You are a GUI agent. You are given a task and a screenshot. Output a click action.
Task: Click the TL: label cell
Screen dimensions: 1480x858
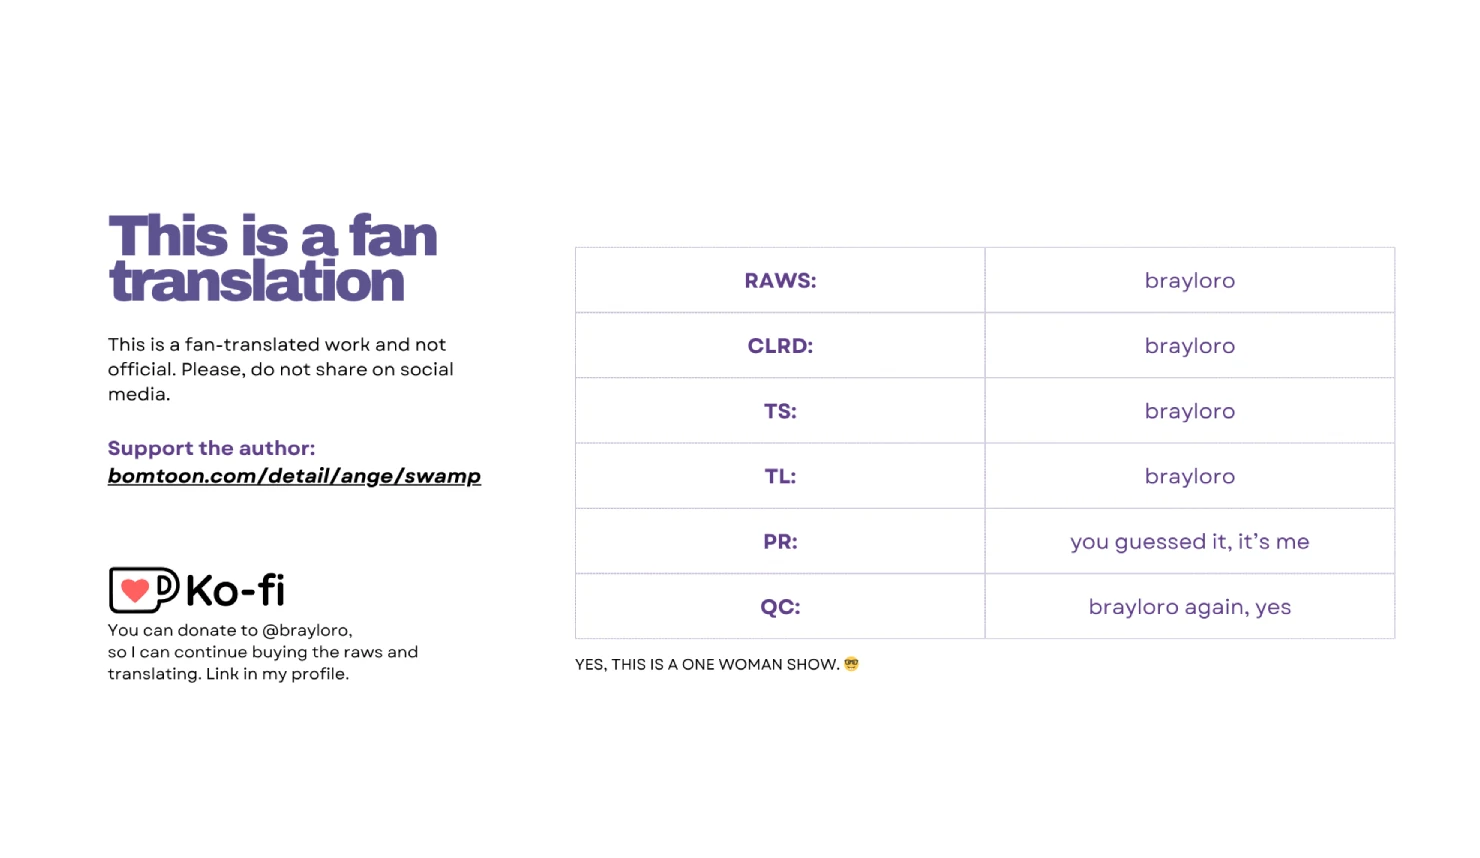(x=780, y=477)
